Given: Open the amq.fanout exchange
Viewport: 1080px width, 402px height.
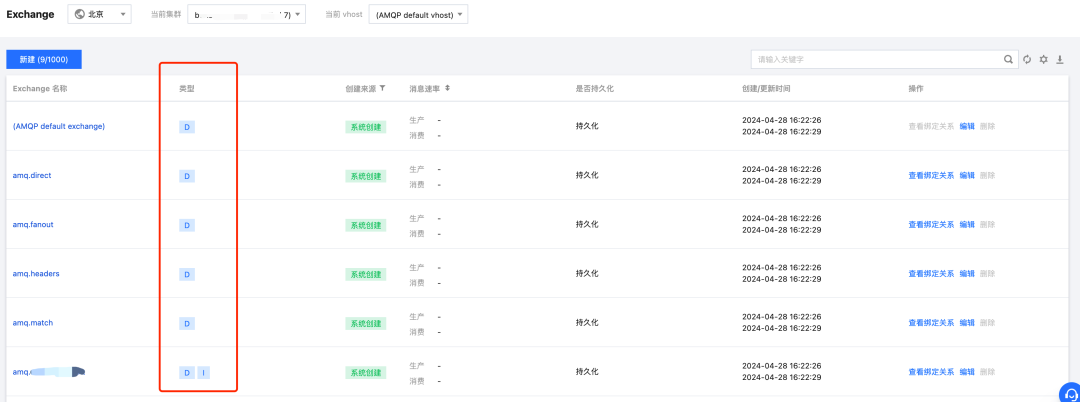Looking at the screenshot, I should pos(32,224).
